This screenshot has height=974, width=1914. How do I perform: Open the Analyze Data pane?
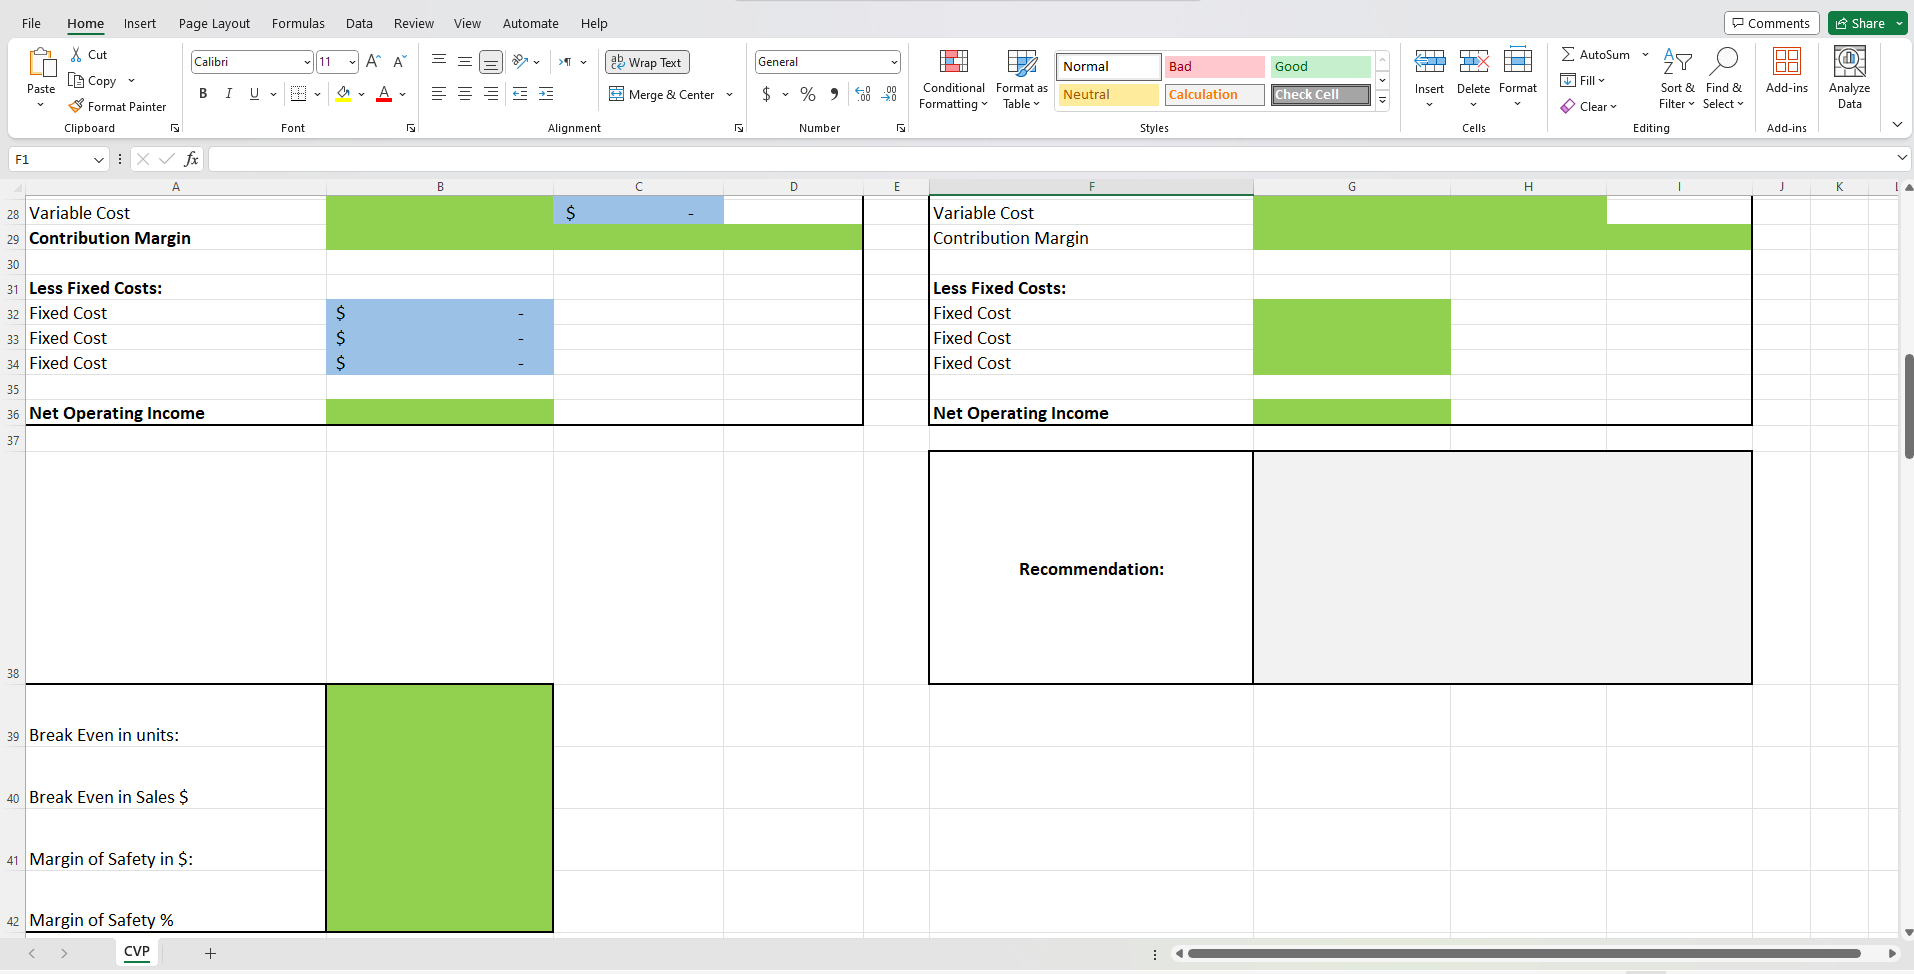[1849, 77]
